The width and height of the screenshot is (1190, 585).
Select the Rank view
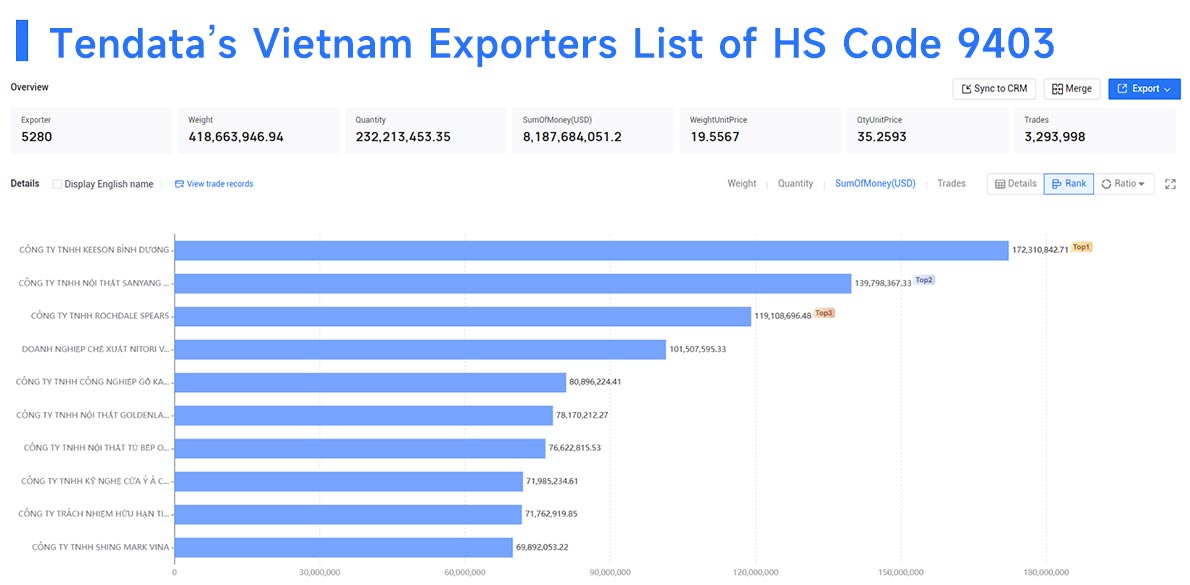(x=1069, y=184)
